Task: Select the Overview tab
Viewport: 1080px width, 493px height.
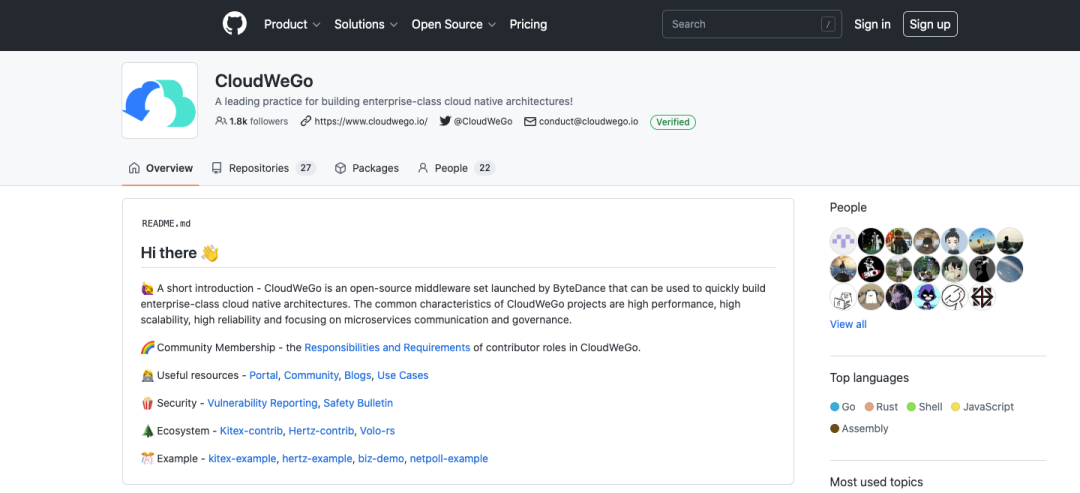Action: pyautogui.click(x=160, y=168)
